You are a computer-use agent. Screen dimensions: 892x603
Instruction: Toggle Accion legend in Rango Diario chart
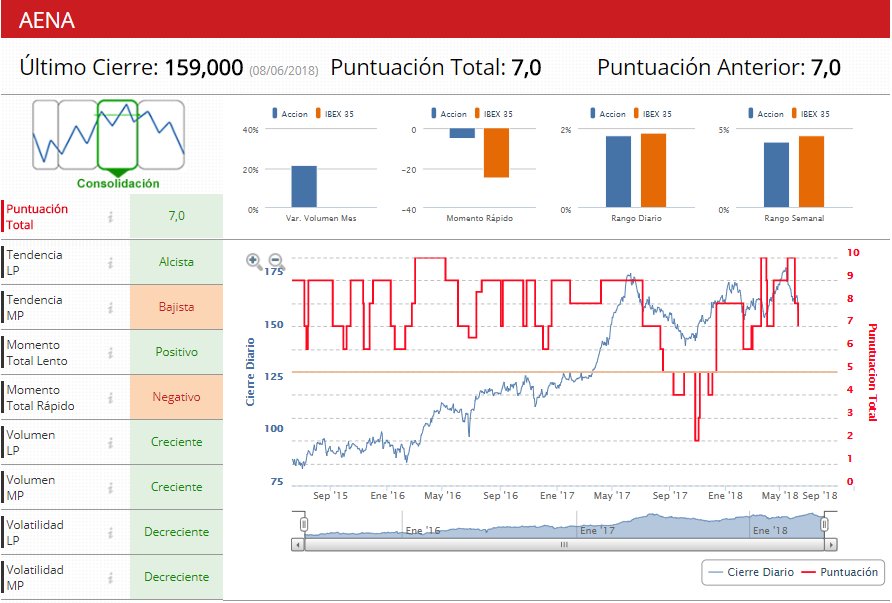click(608, 114)
